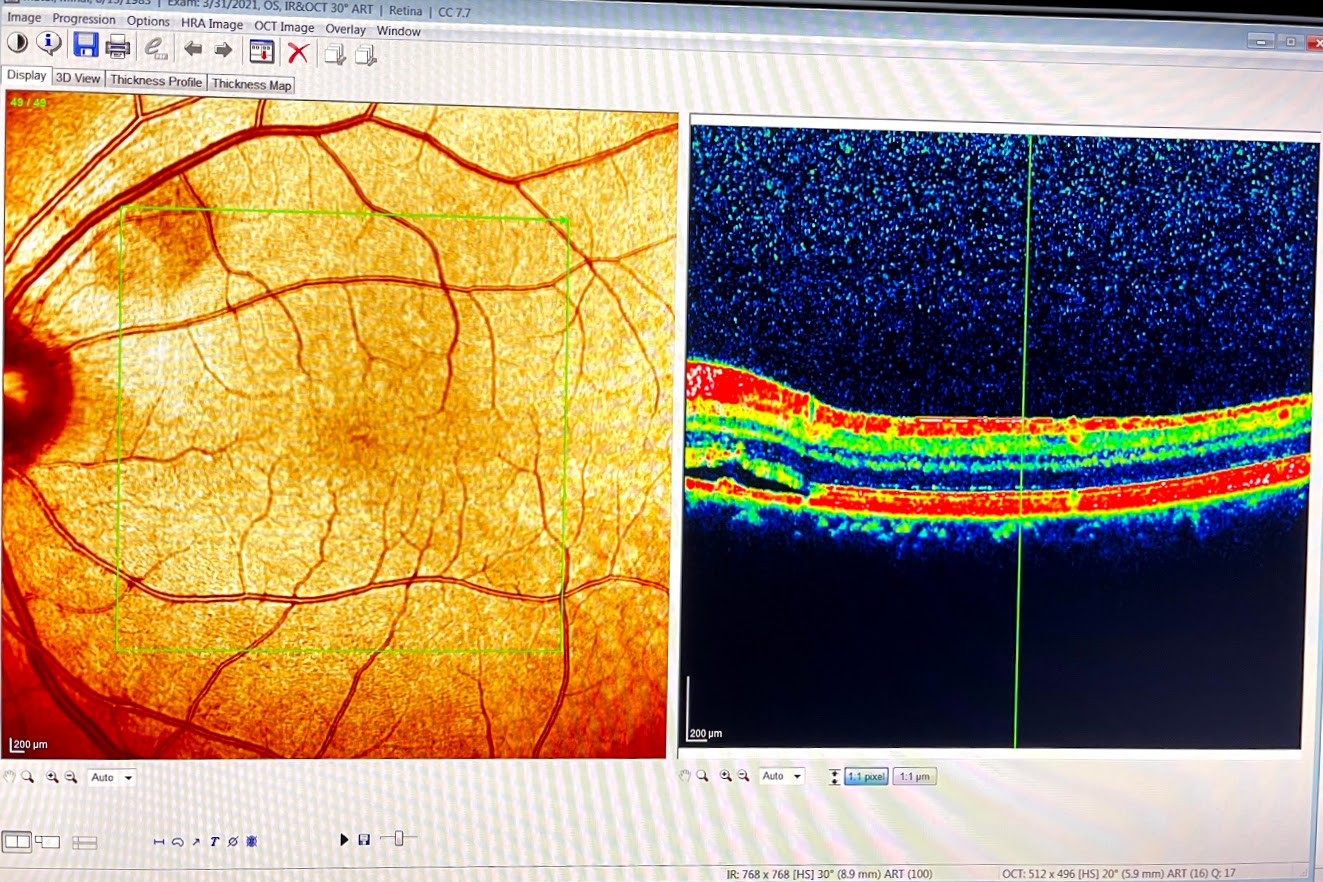
Task: Select the arrow annotation tool
Action: coord(196,842)
